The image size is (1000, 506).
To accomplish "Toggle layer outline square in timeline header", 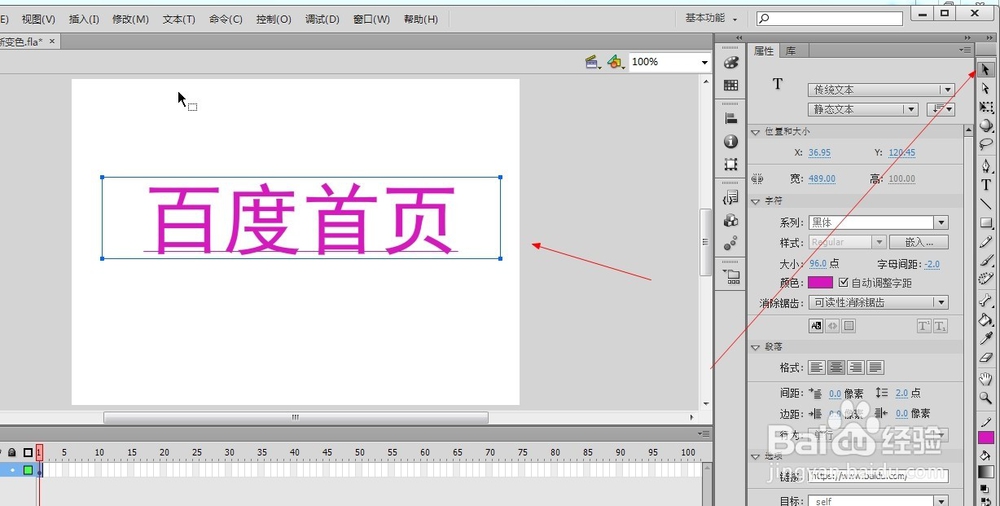I will [x=28, y=452].
